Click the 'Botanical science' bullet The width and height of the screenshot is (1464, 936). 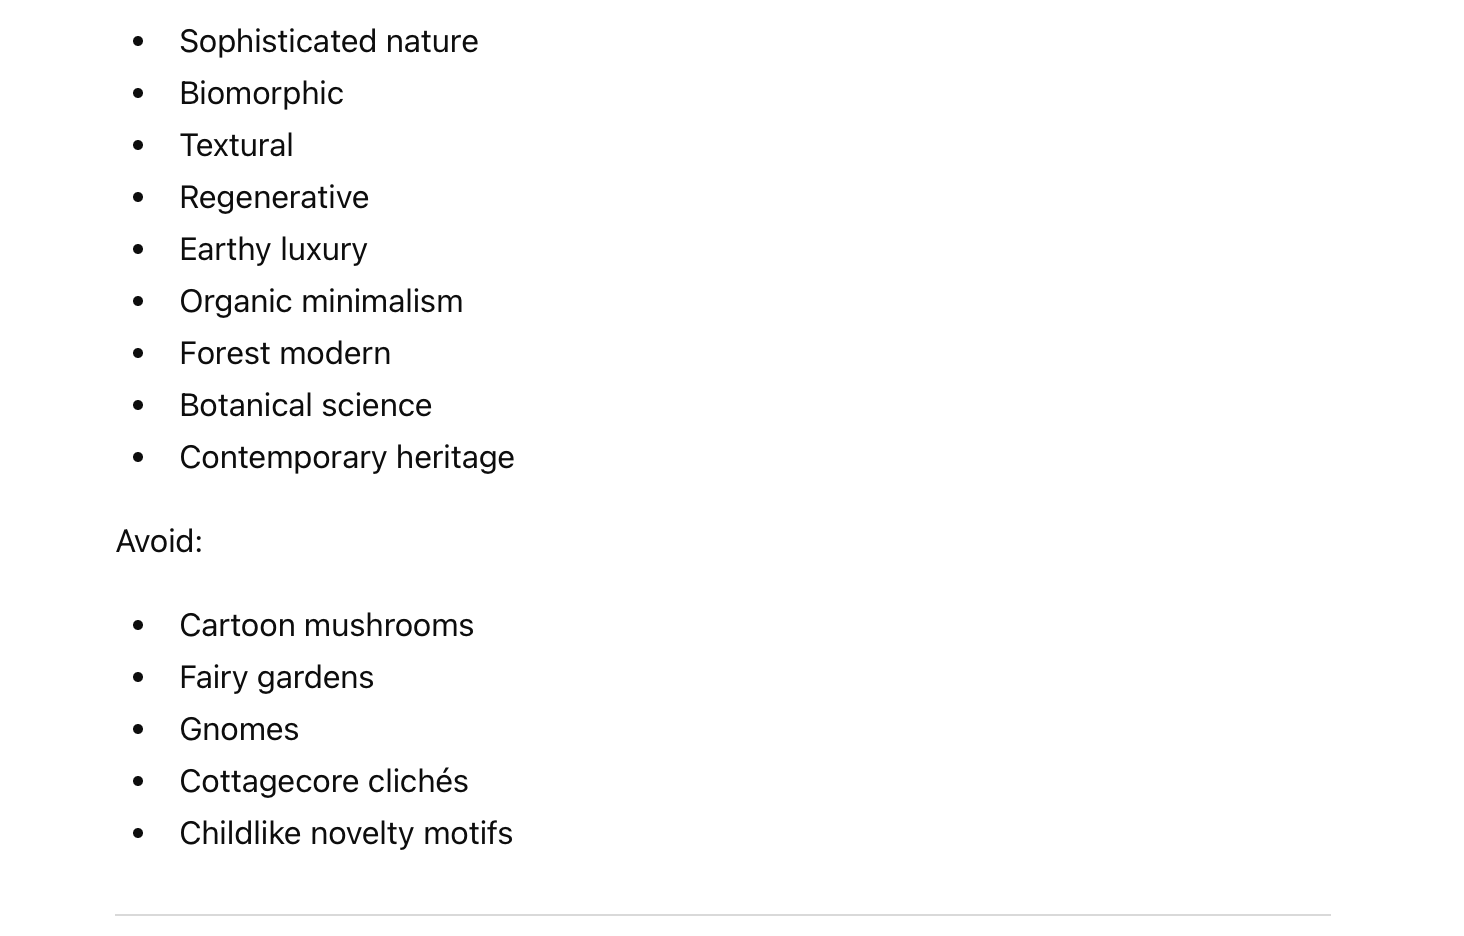305,405
